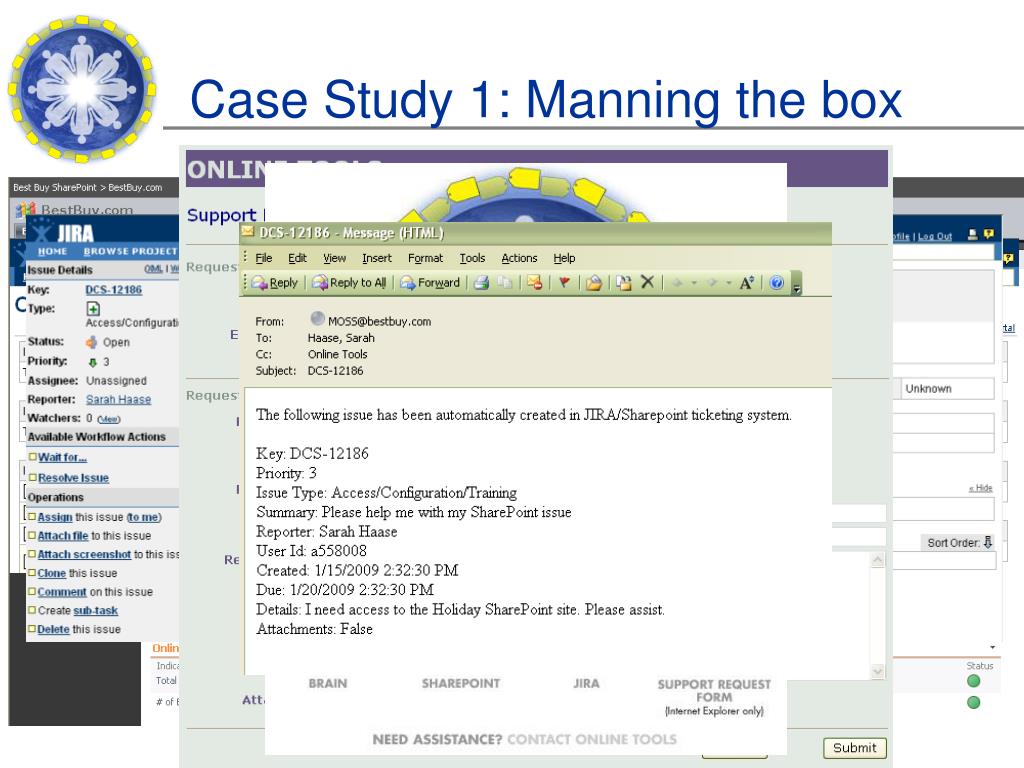
Task: Click the lower green Status indicator circle
Action: (973, 703)
